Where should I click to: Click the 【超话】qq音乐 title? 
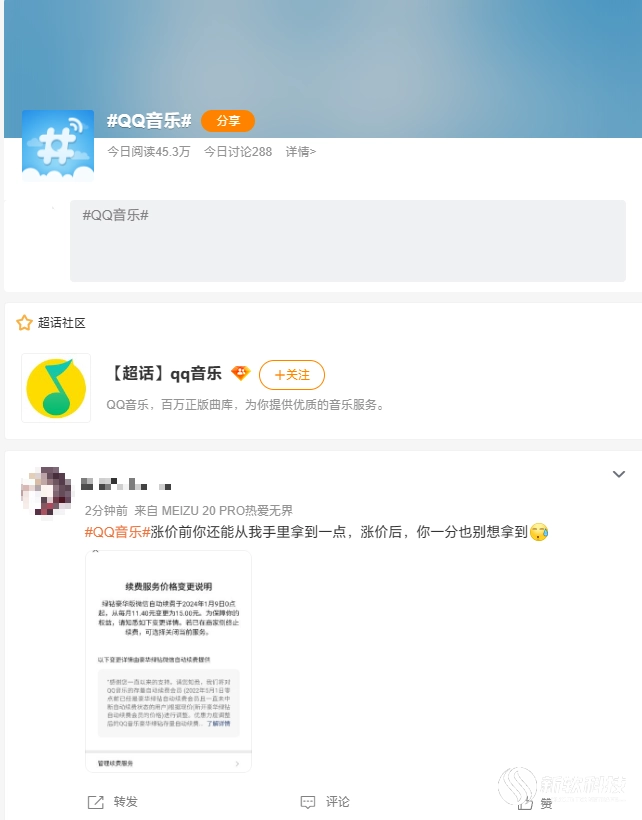coord(166,373)
